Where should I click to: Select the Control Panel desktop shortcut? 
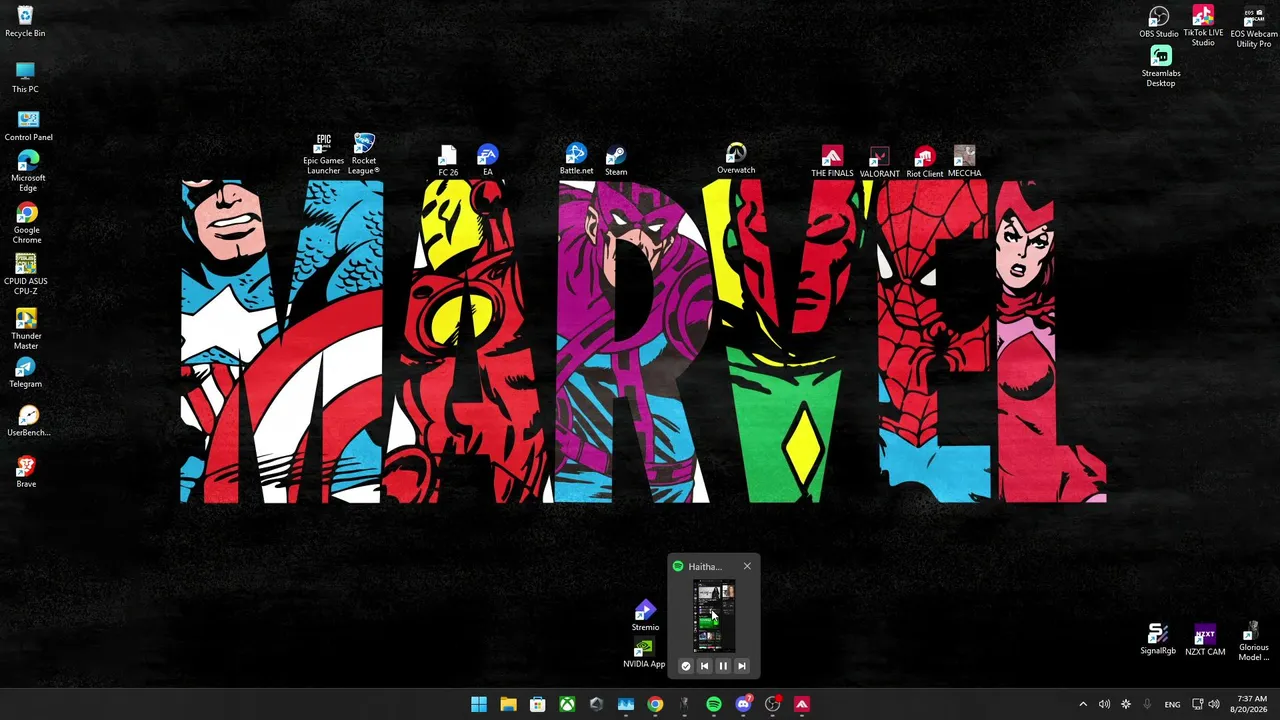[28, 125]
